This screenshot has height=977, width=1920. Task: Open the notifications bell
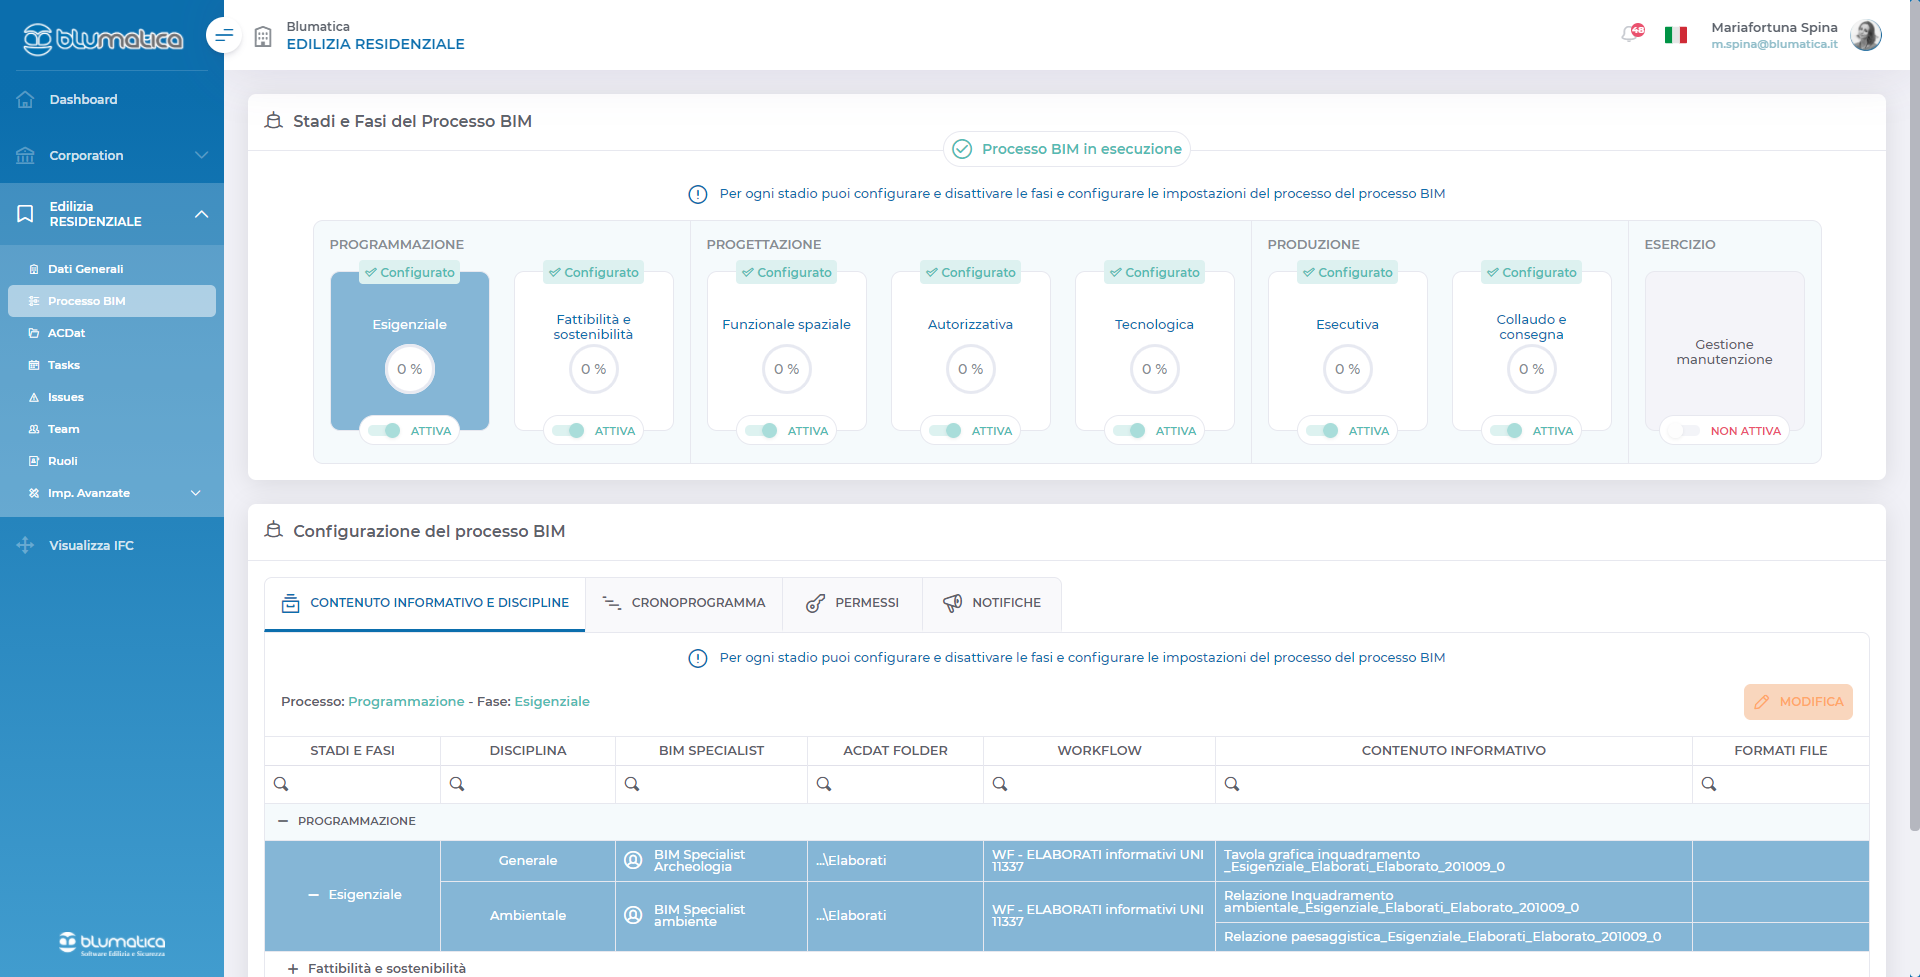point(1632,35)
